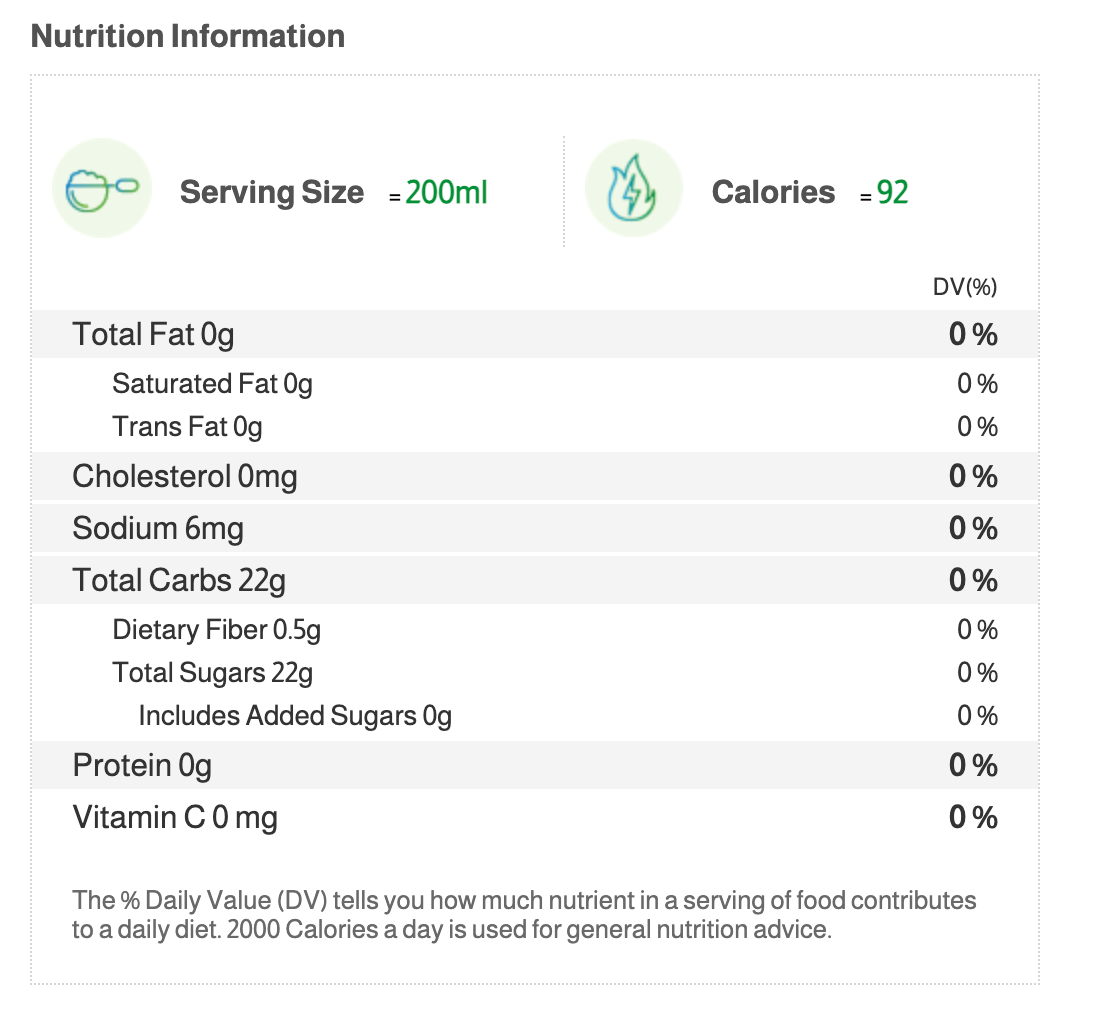Select the Dietary Fiber 0.5g entry
The height and width of the screenshot is (1032, 1094).
216,630
